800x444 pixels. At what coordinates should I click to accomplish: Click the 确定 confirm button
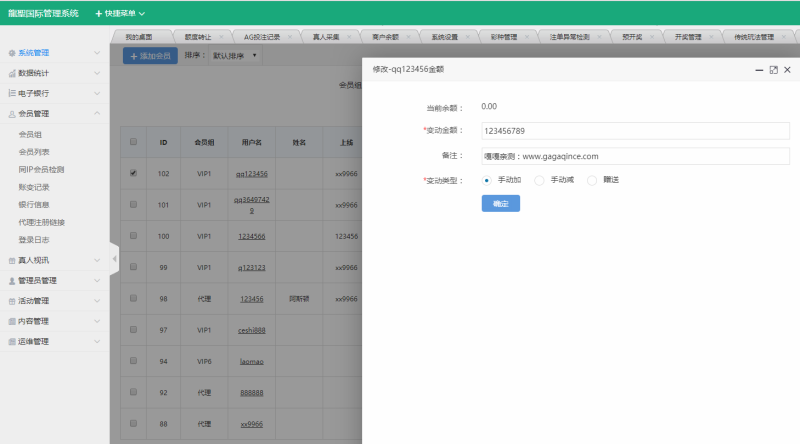pos(501,204)
